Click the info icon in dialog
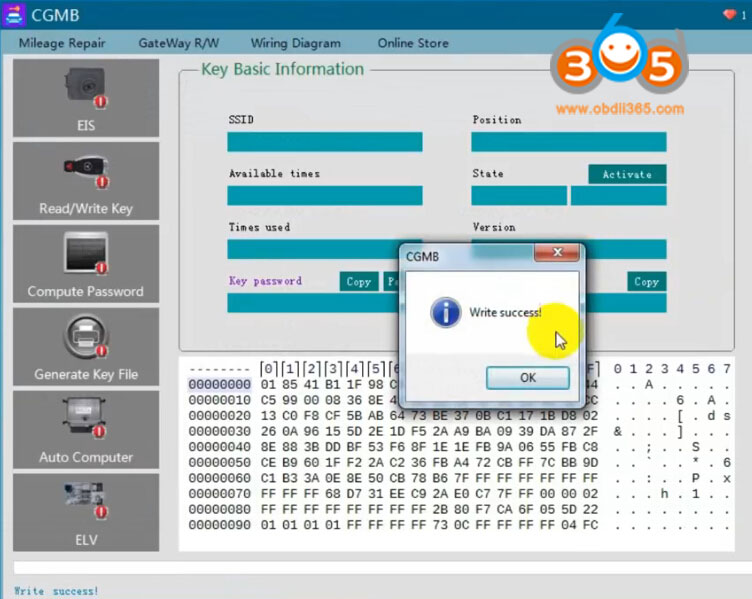Viewport: 752px width, 599px height. [445, 313]
